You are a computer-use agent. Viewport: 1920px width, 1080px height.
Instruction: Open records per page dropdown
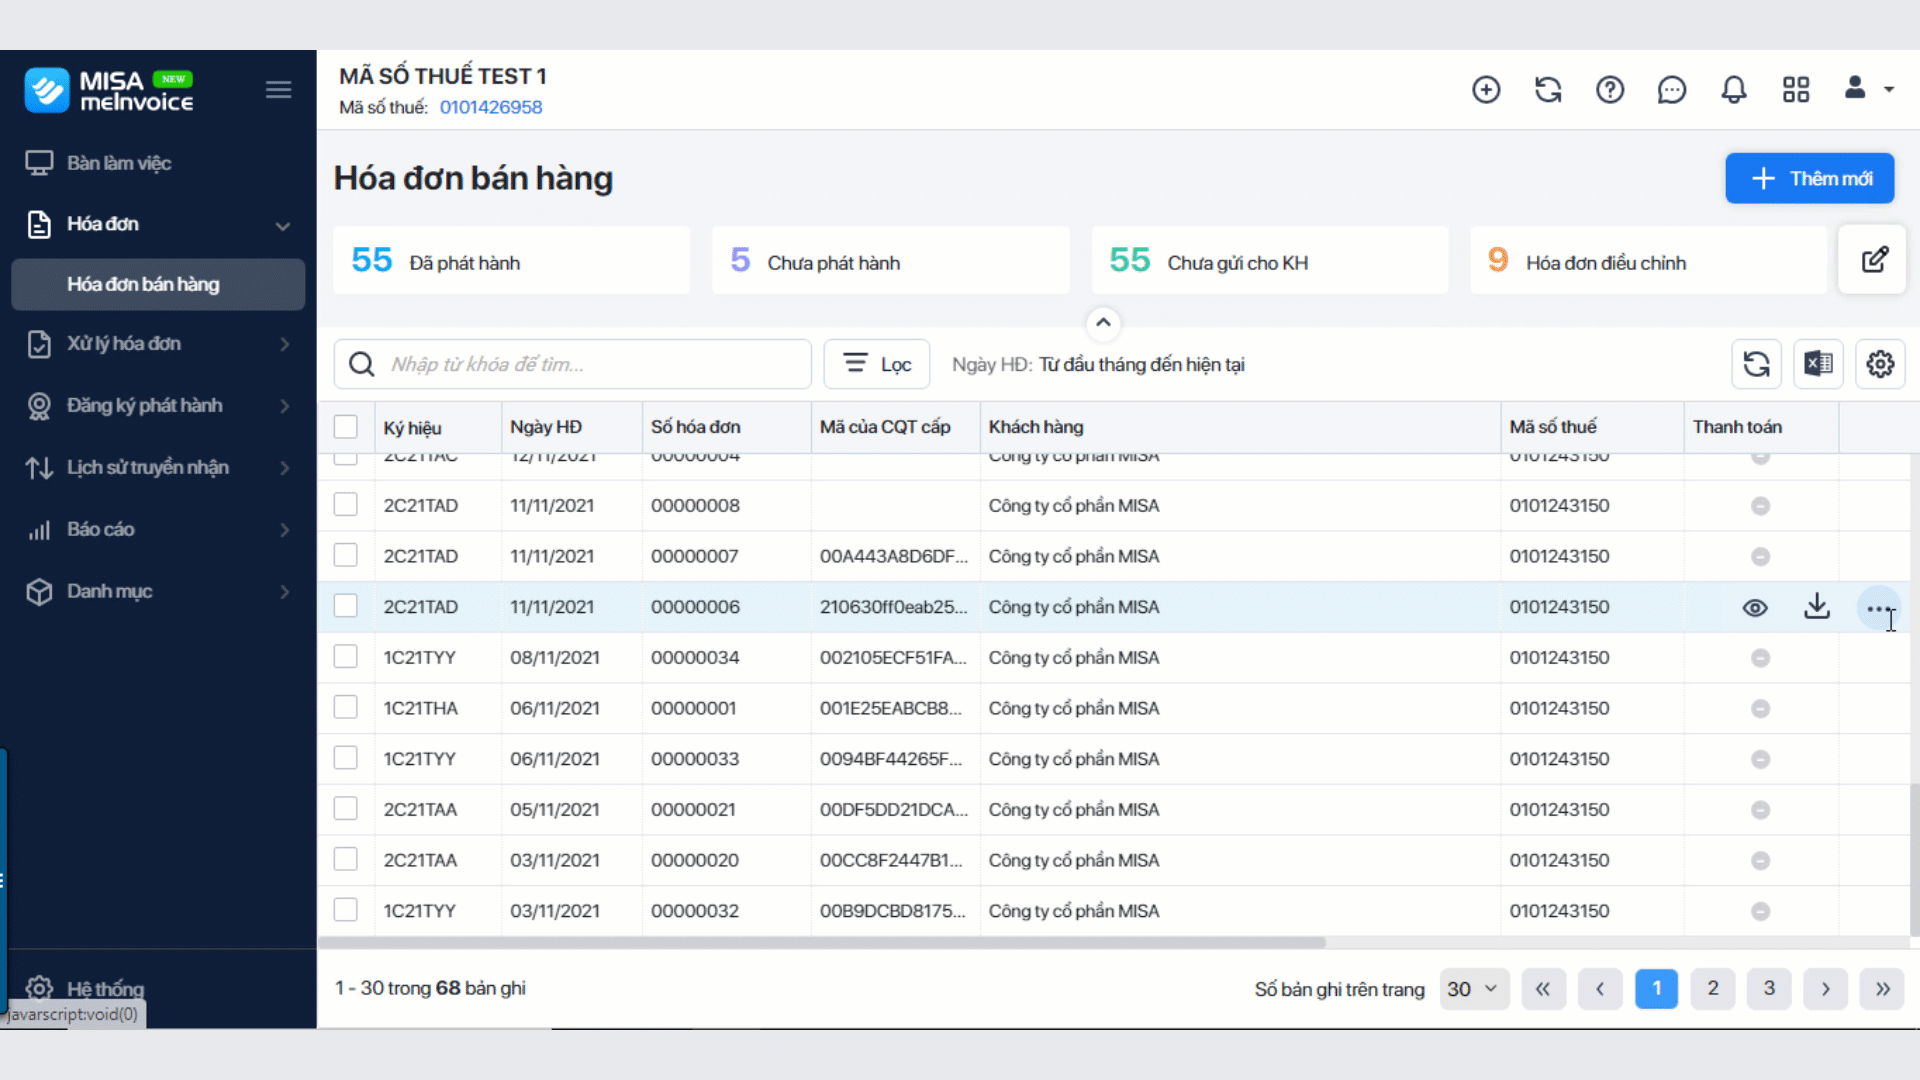click(x=1474, y=989)
